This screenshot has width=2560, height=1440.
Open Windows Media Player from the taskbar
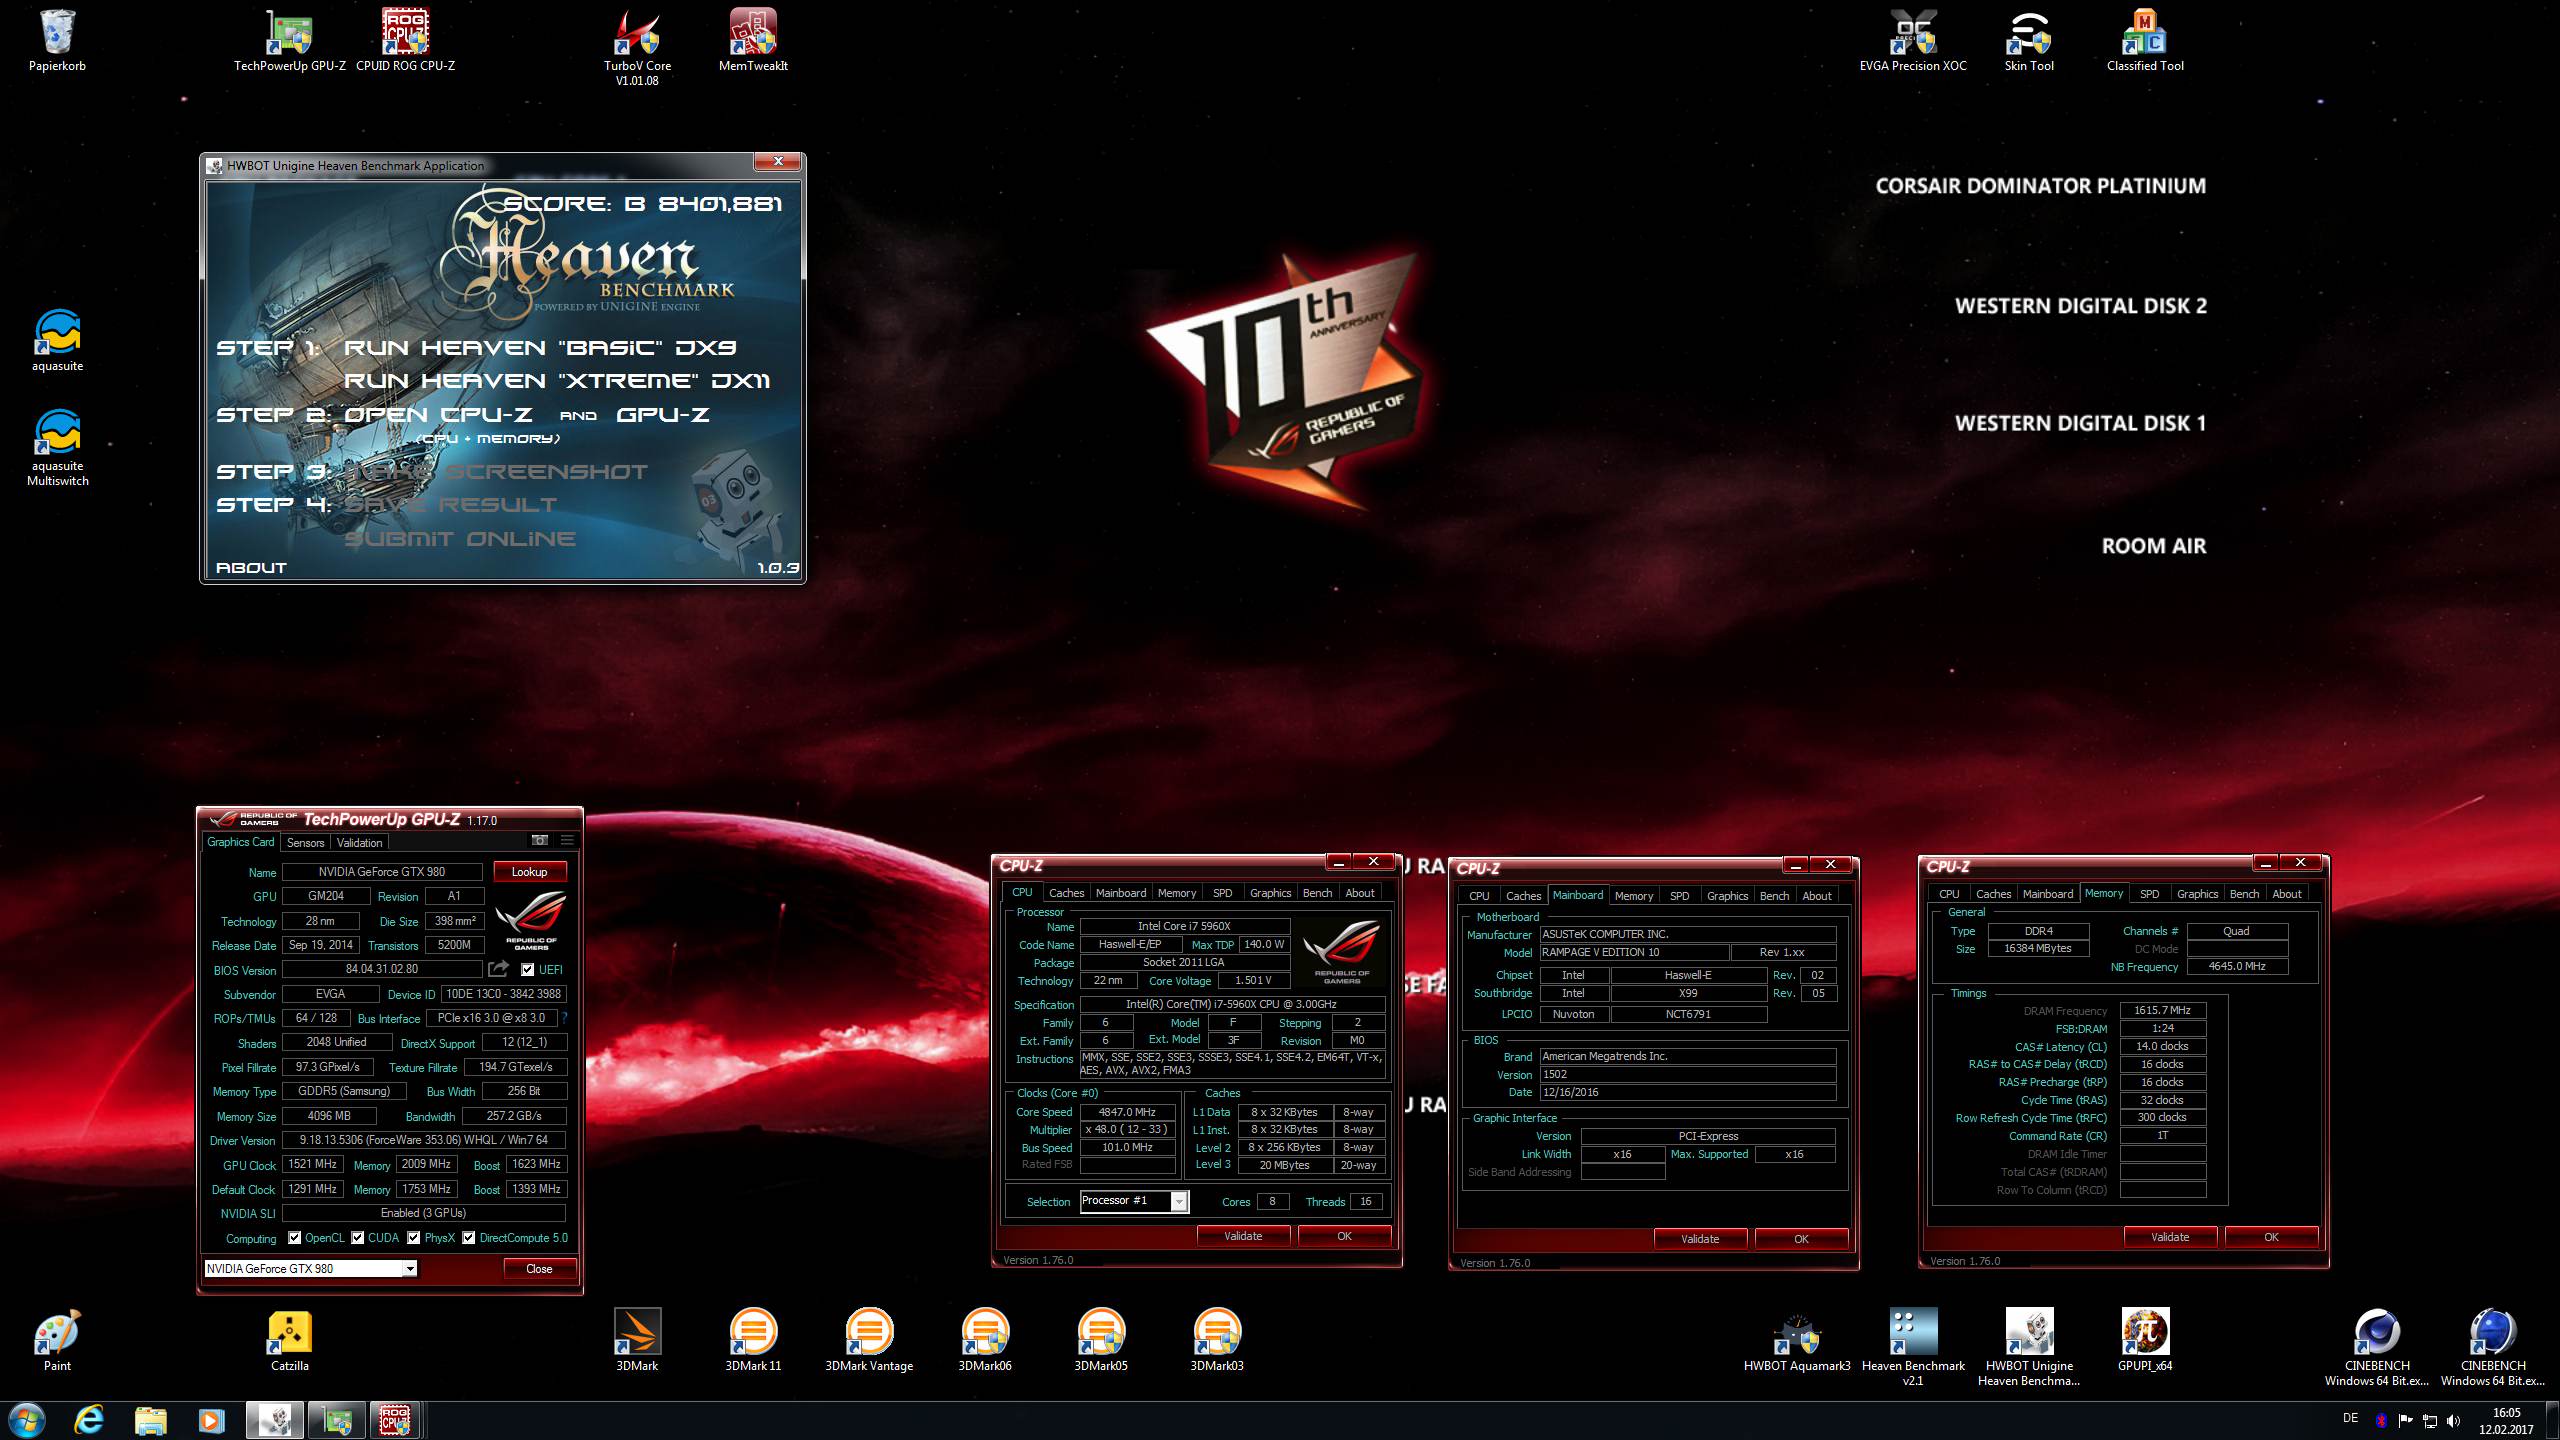point(210,1421)
